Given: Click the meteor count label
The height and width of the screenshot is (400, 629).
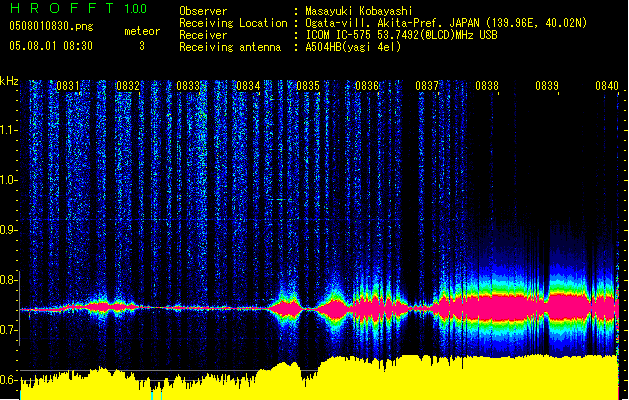Looking at the screenshot, I should point(142,31).
